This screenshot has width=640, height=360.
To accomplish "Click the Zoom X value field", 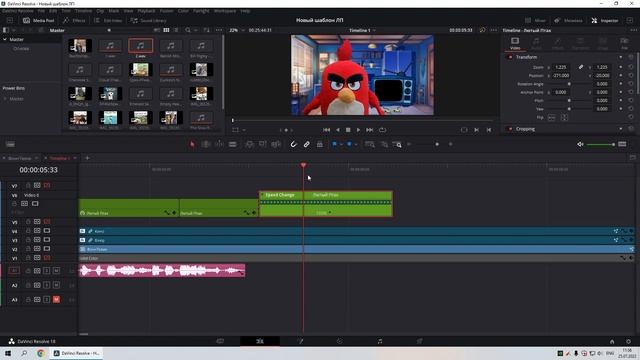I will [562, 67].
